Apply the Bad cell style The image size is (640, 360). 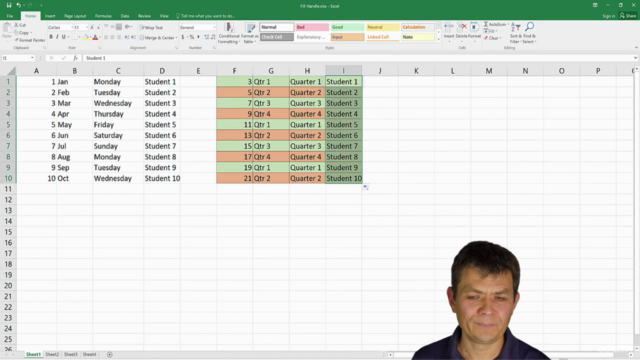coord(312,27)
